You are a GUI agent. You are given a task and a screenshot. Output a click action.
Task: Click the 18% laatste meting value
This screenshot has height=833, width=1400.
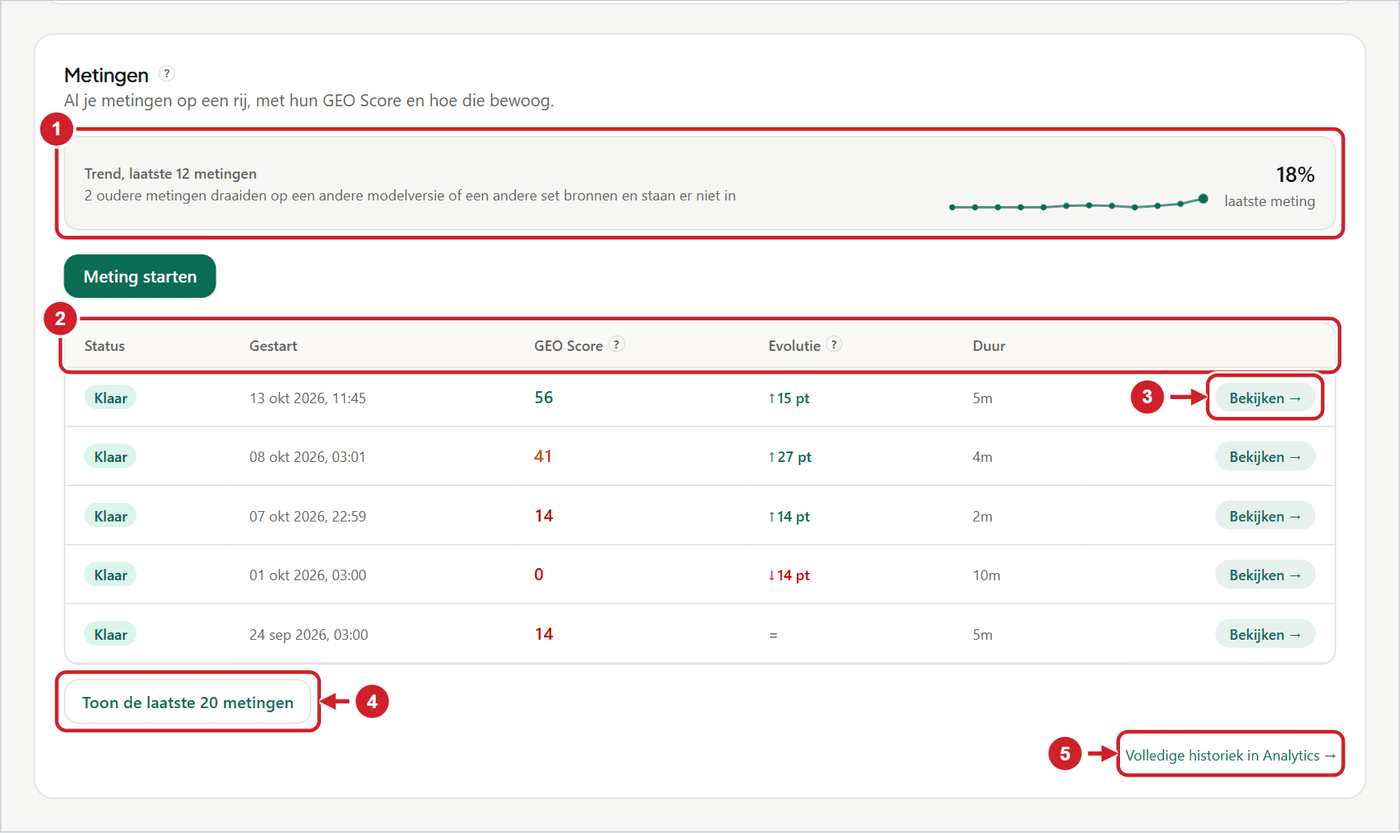[x=1295, y=175]
